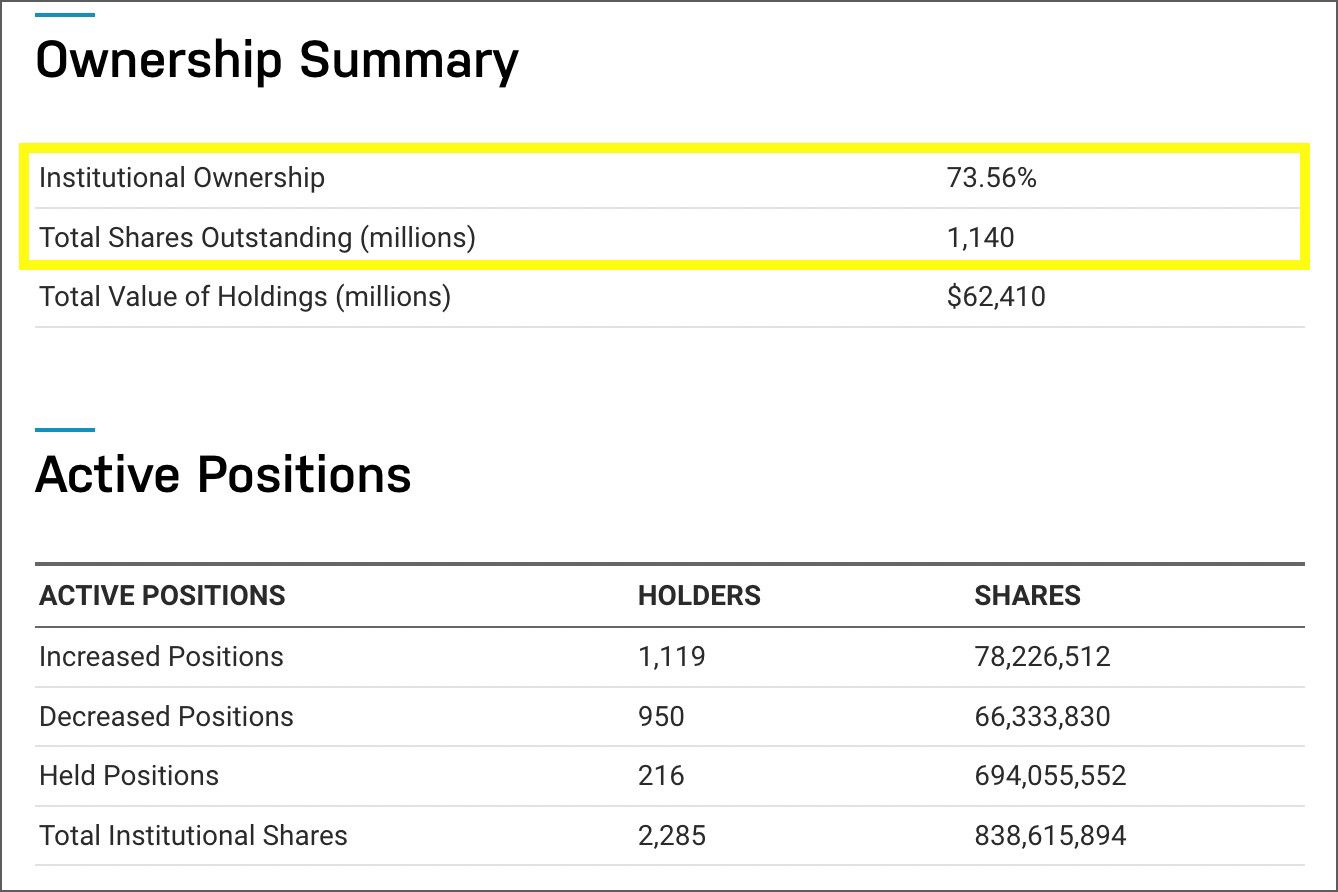
Task: Click the 838,615,894 total shares figure
Action: tap(1050, 836)
